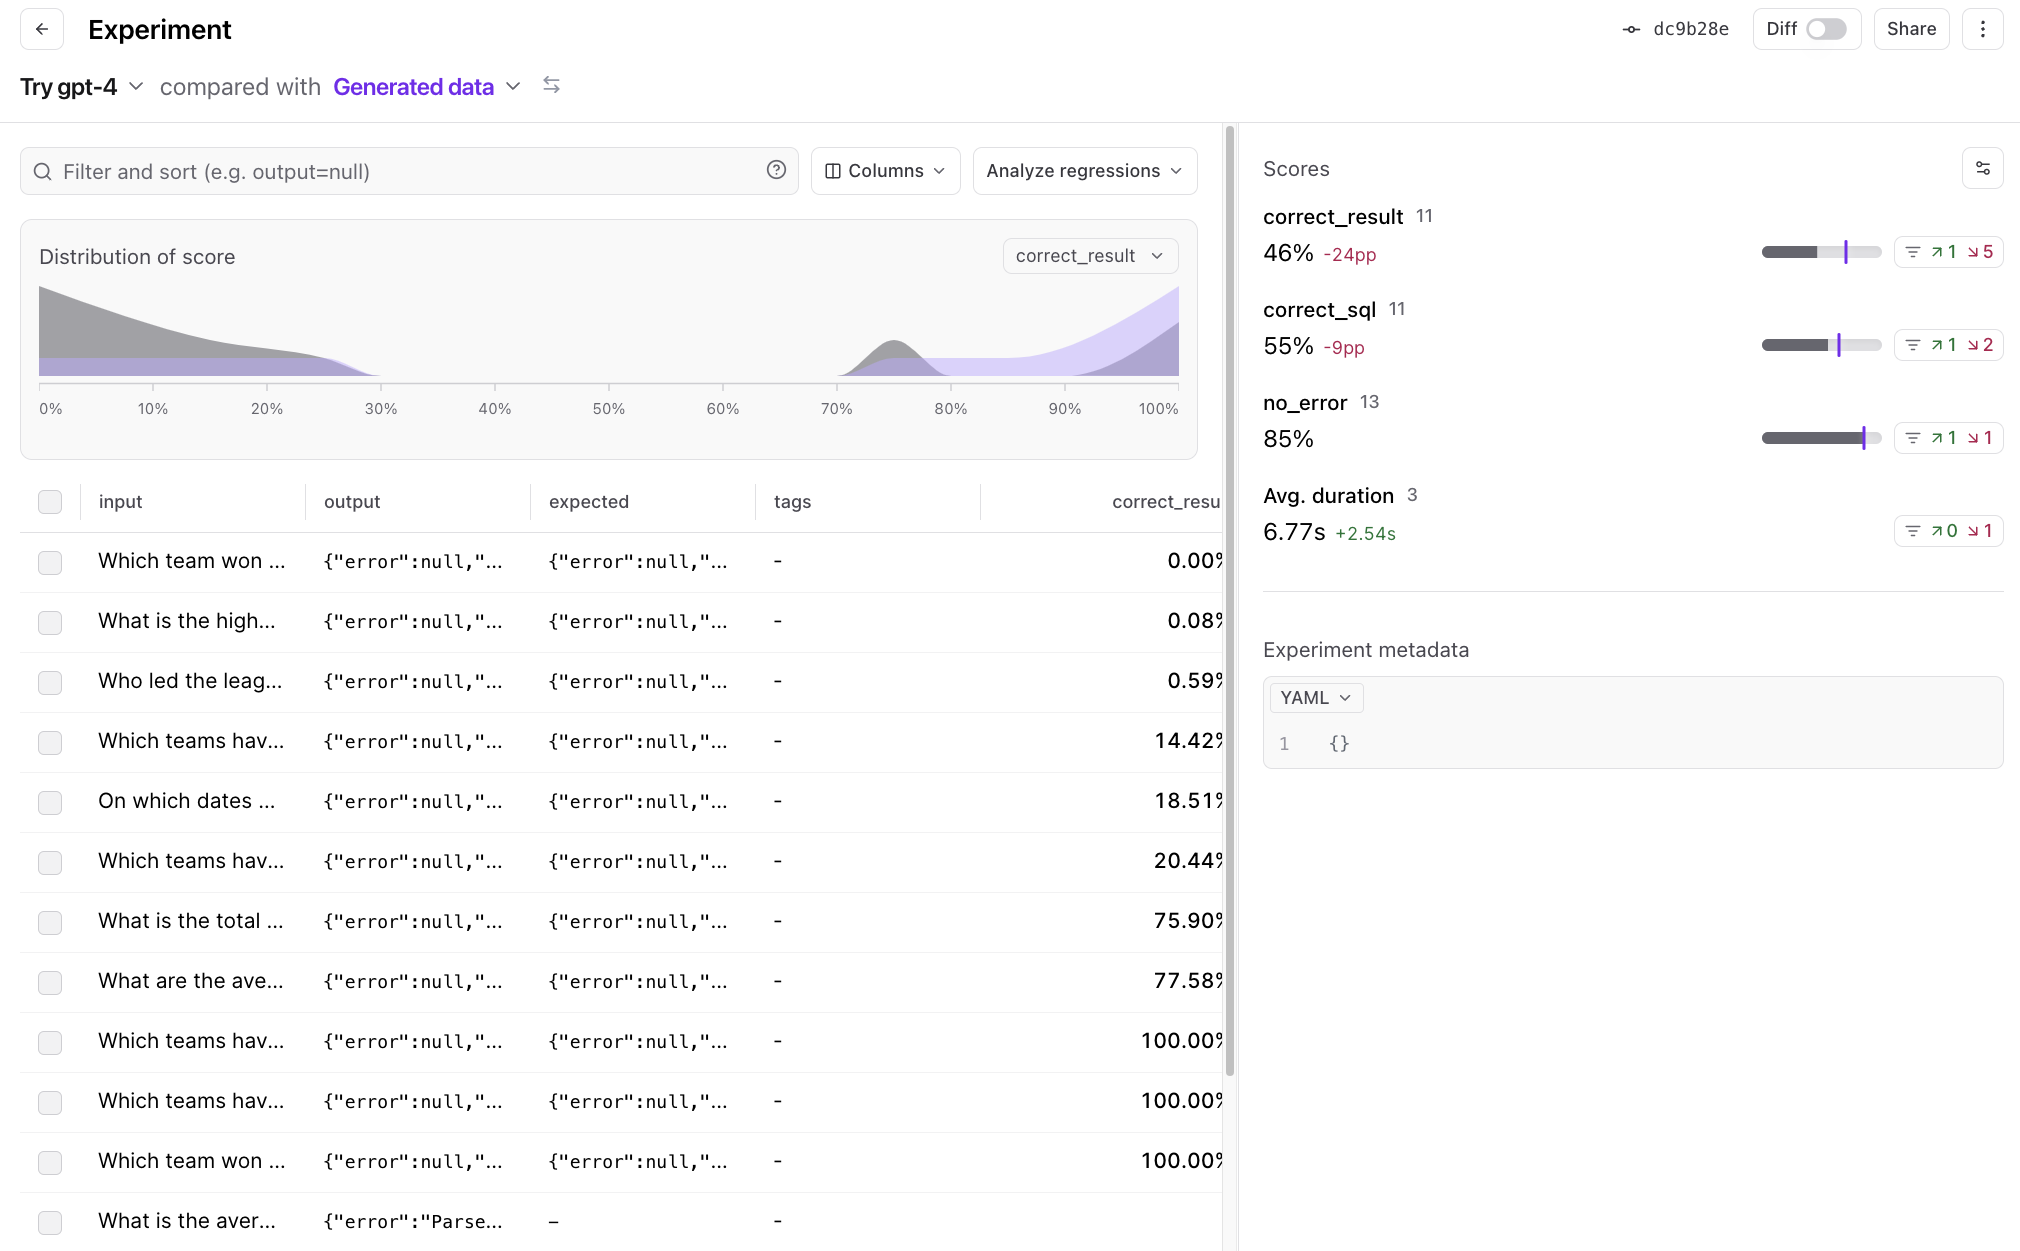Click the filter help question mark icon

click(x=776, y=170)
